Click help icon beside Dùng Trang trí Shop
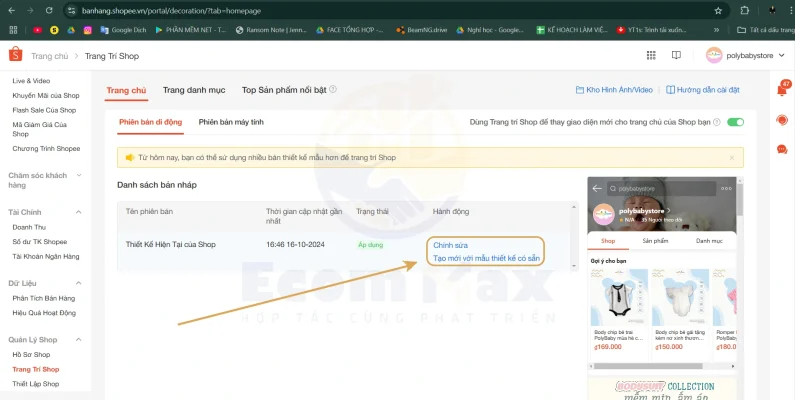Image resolution: width=795 pixels, height=400 pixels. point(716,122)
